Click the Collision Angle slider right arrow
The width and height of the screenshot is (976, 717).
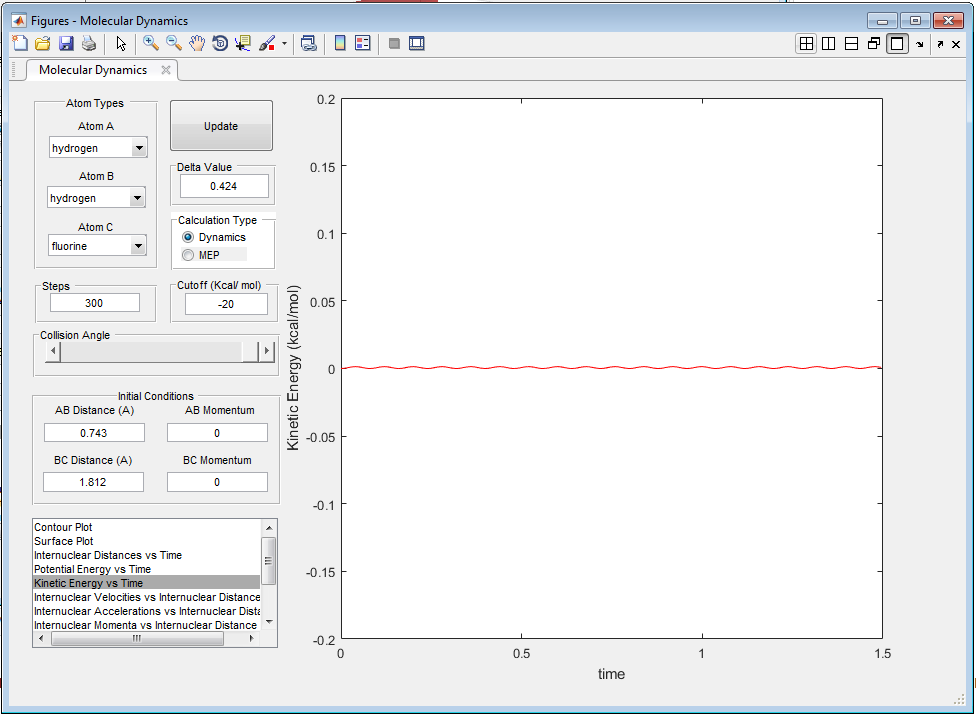266,352
